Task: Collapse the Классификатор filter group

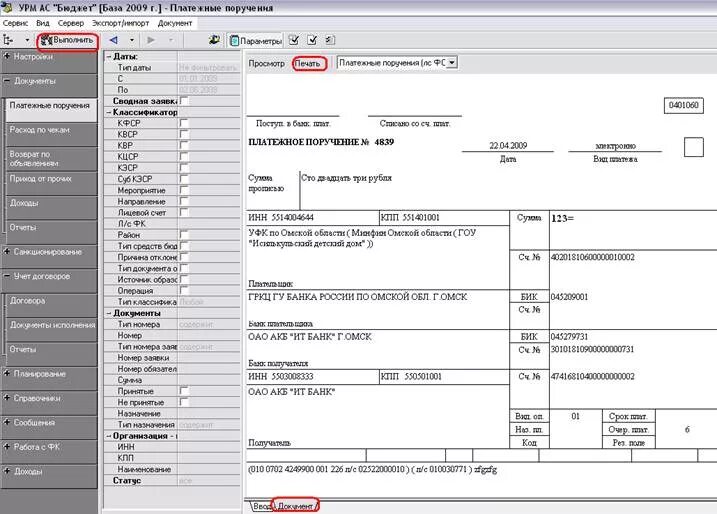Action: [x=109, y=112]
